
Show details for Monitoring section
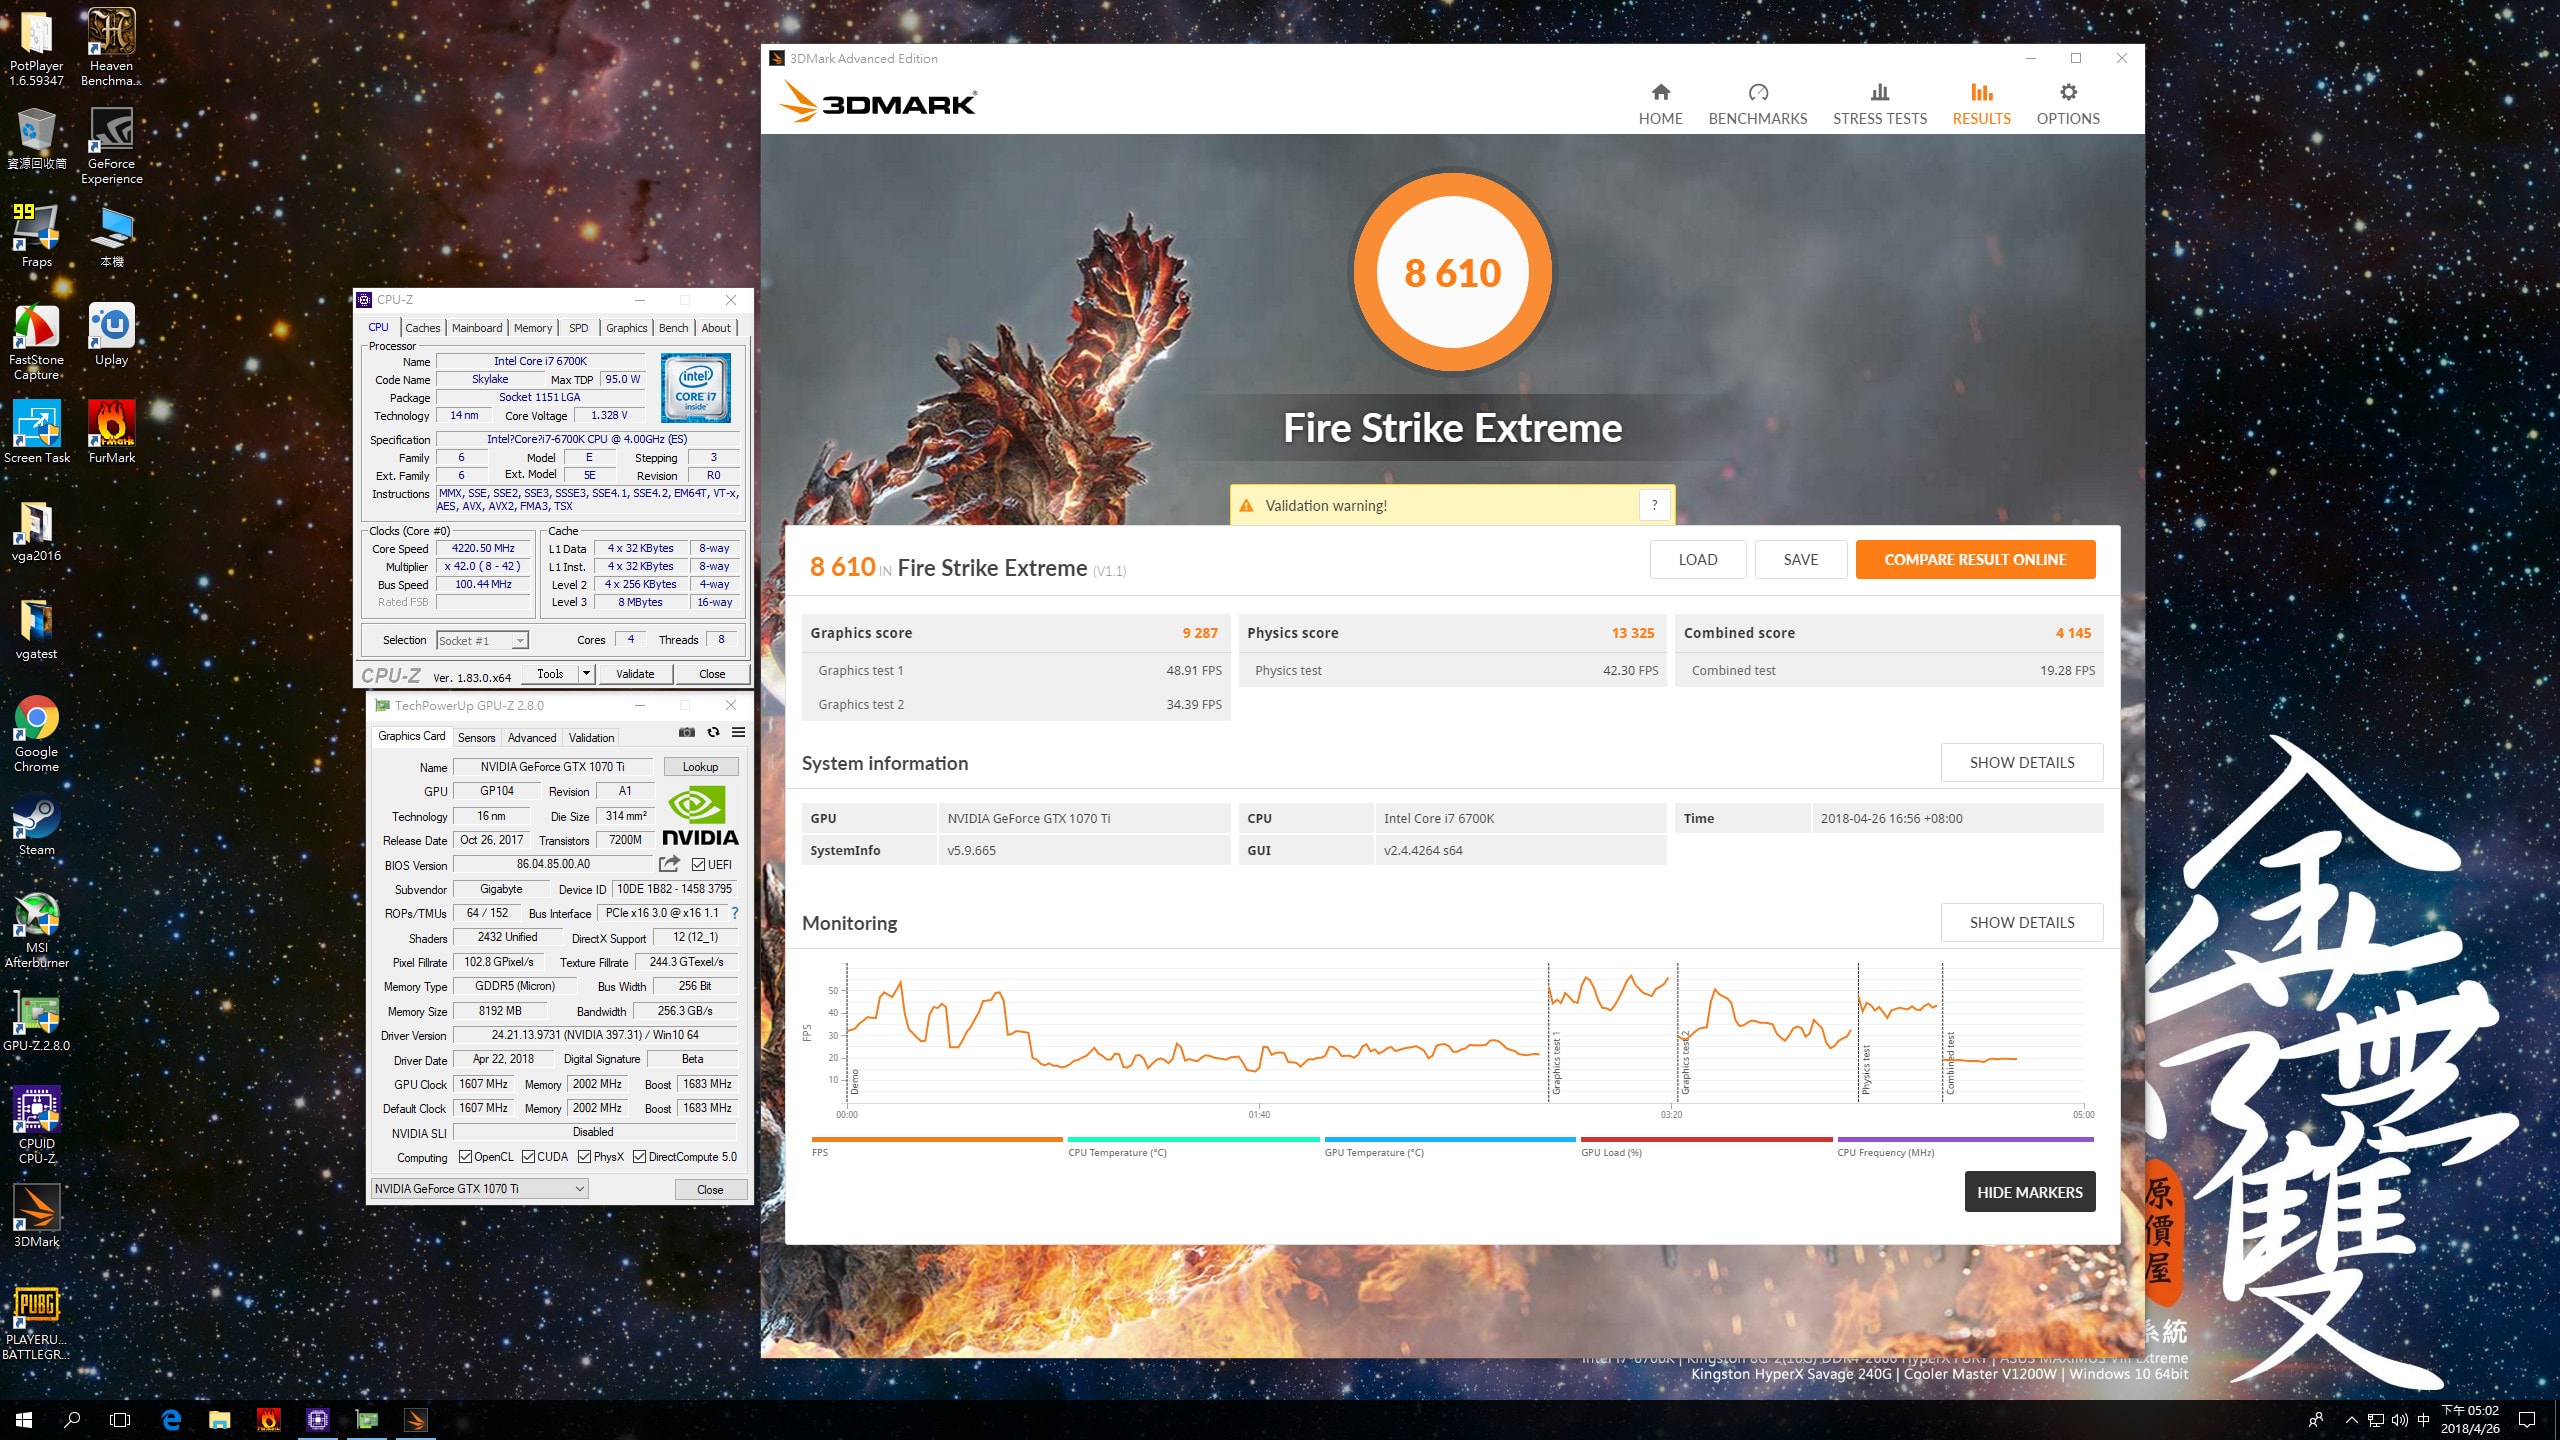coord(2022,922)
